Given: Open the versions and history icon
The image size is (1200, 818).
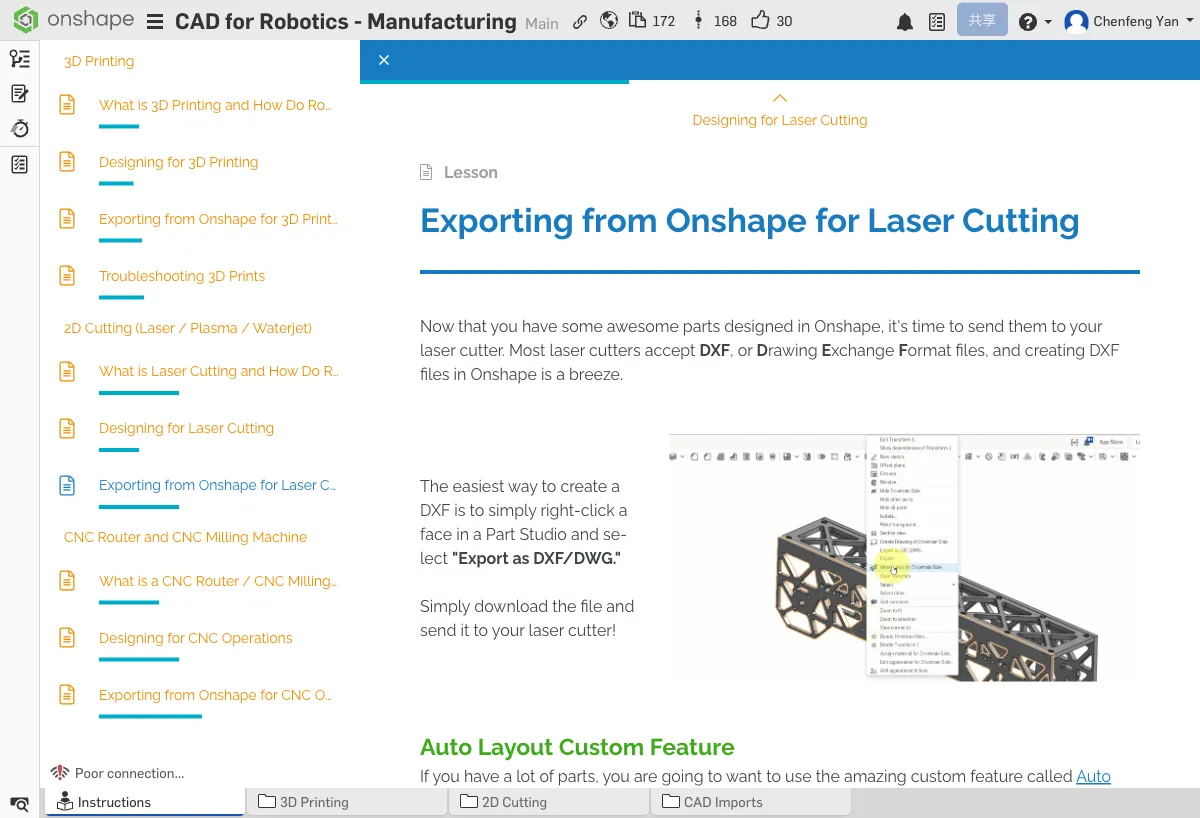Looking at the screenshot, I should (x=20, y=129).
